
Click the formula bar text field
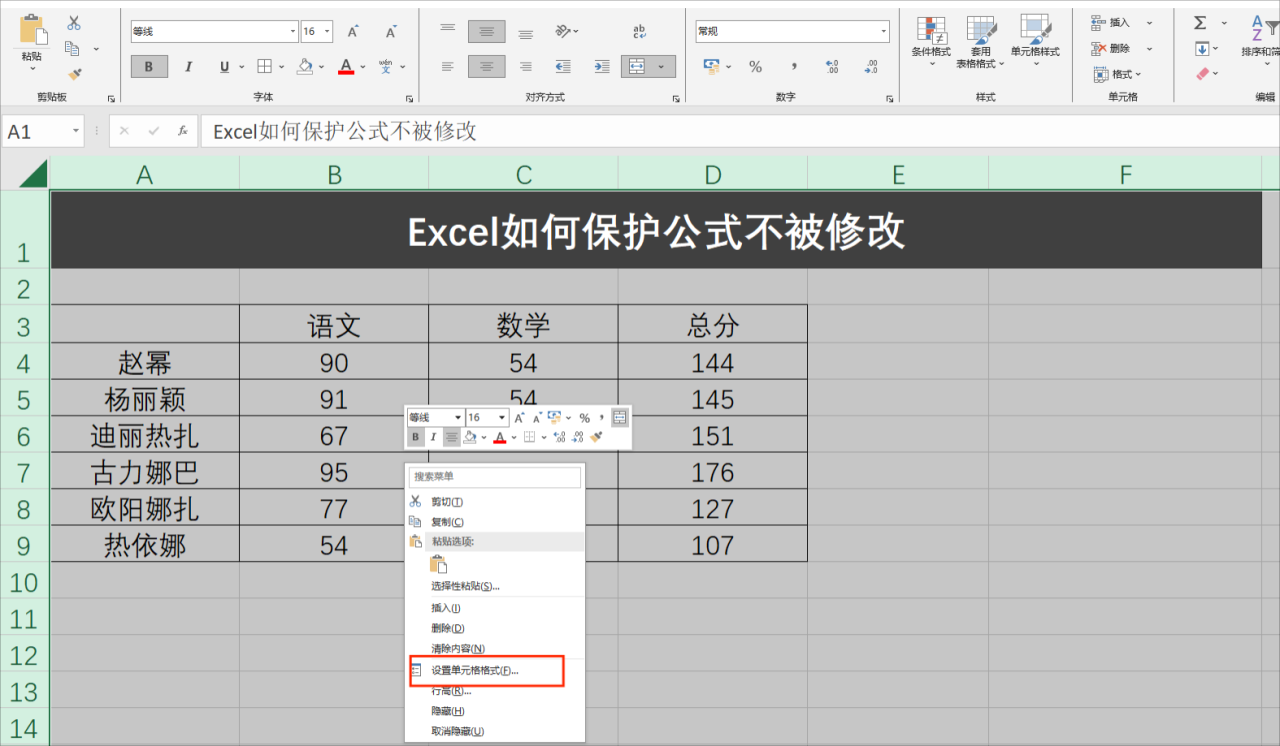click(x=740, y=131)
